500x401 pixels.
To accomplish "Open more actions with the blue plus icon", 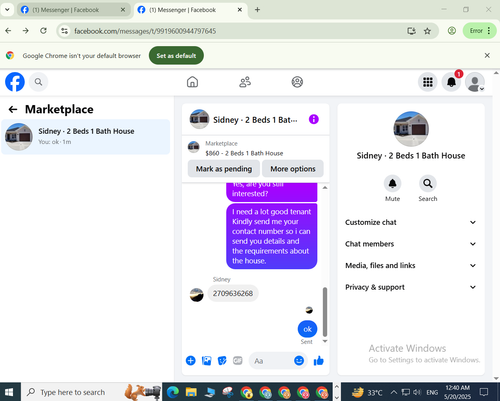I will 191,360.
